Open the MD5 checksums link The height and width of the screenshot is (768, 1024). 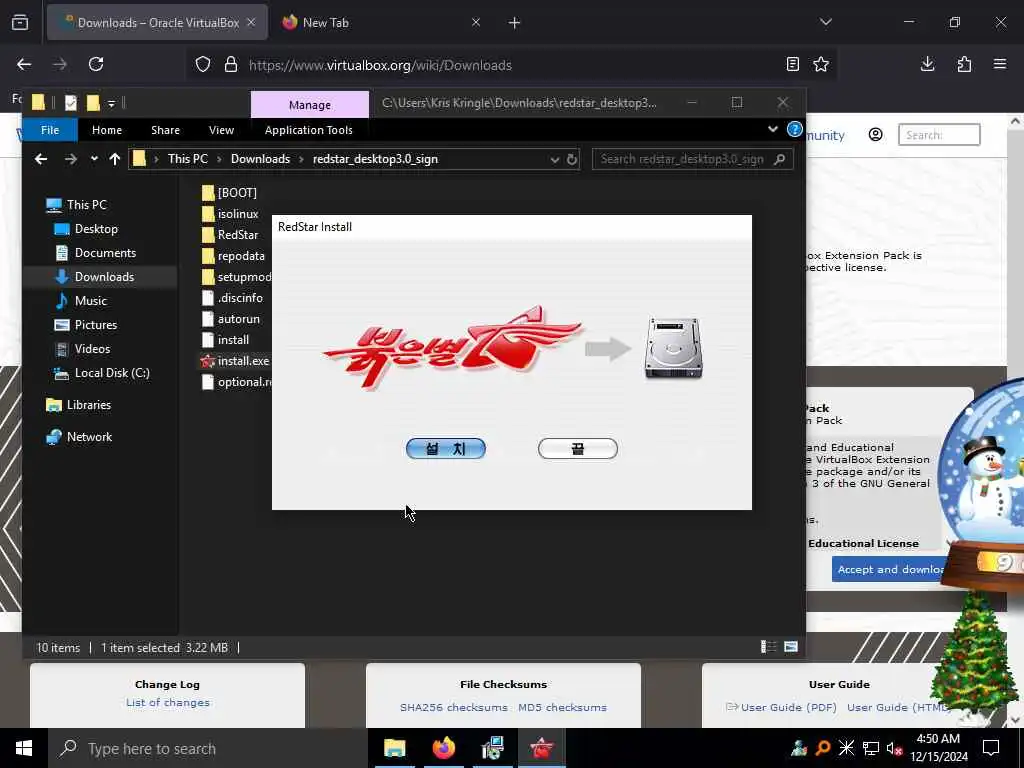[562, 707]
